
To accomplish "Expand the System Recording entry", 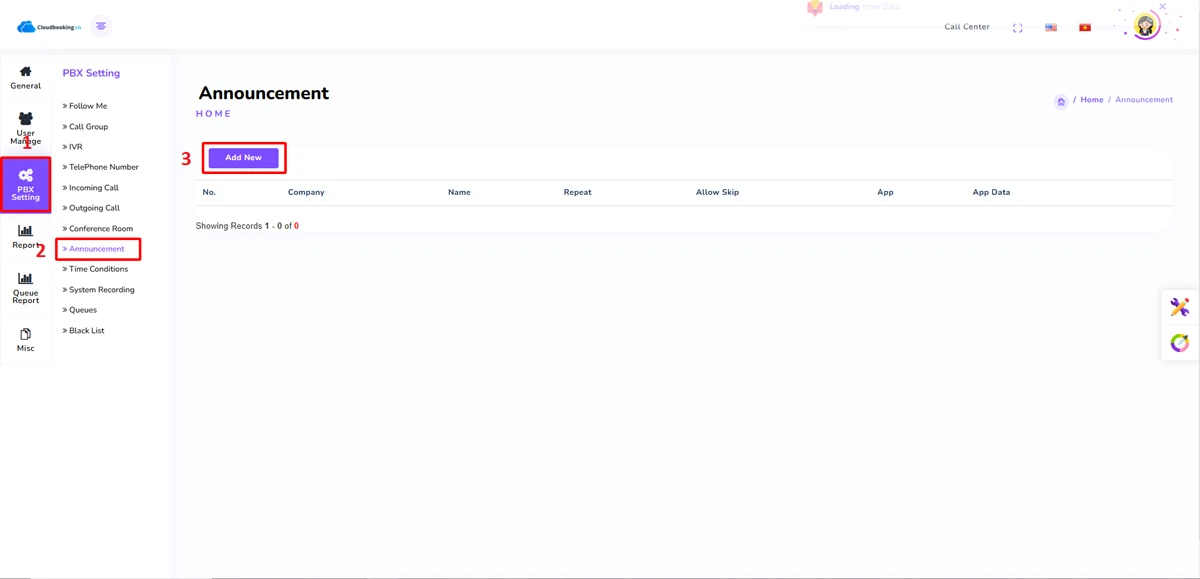I will point(101,290).
